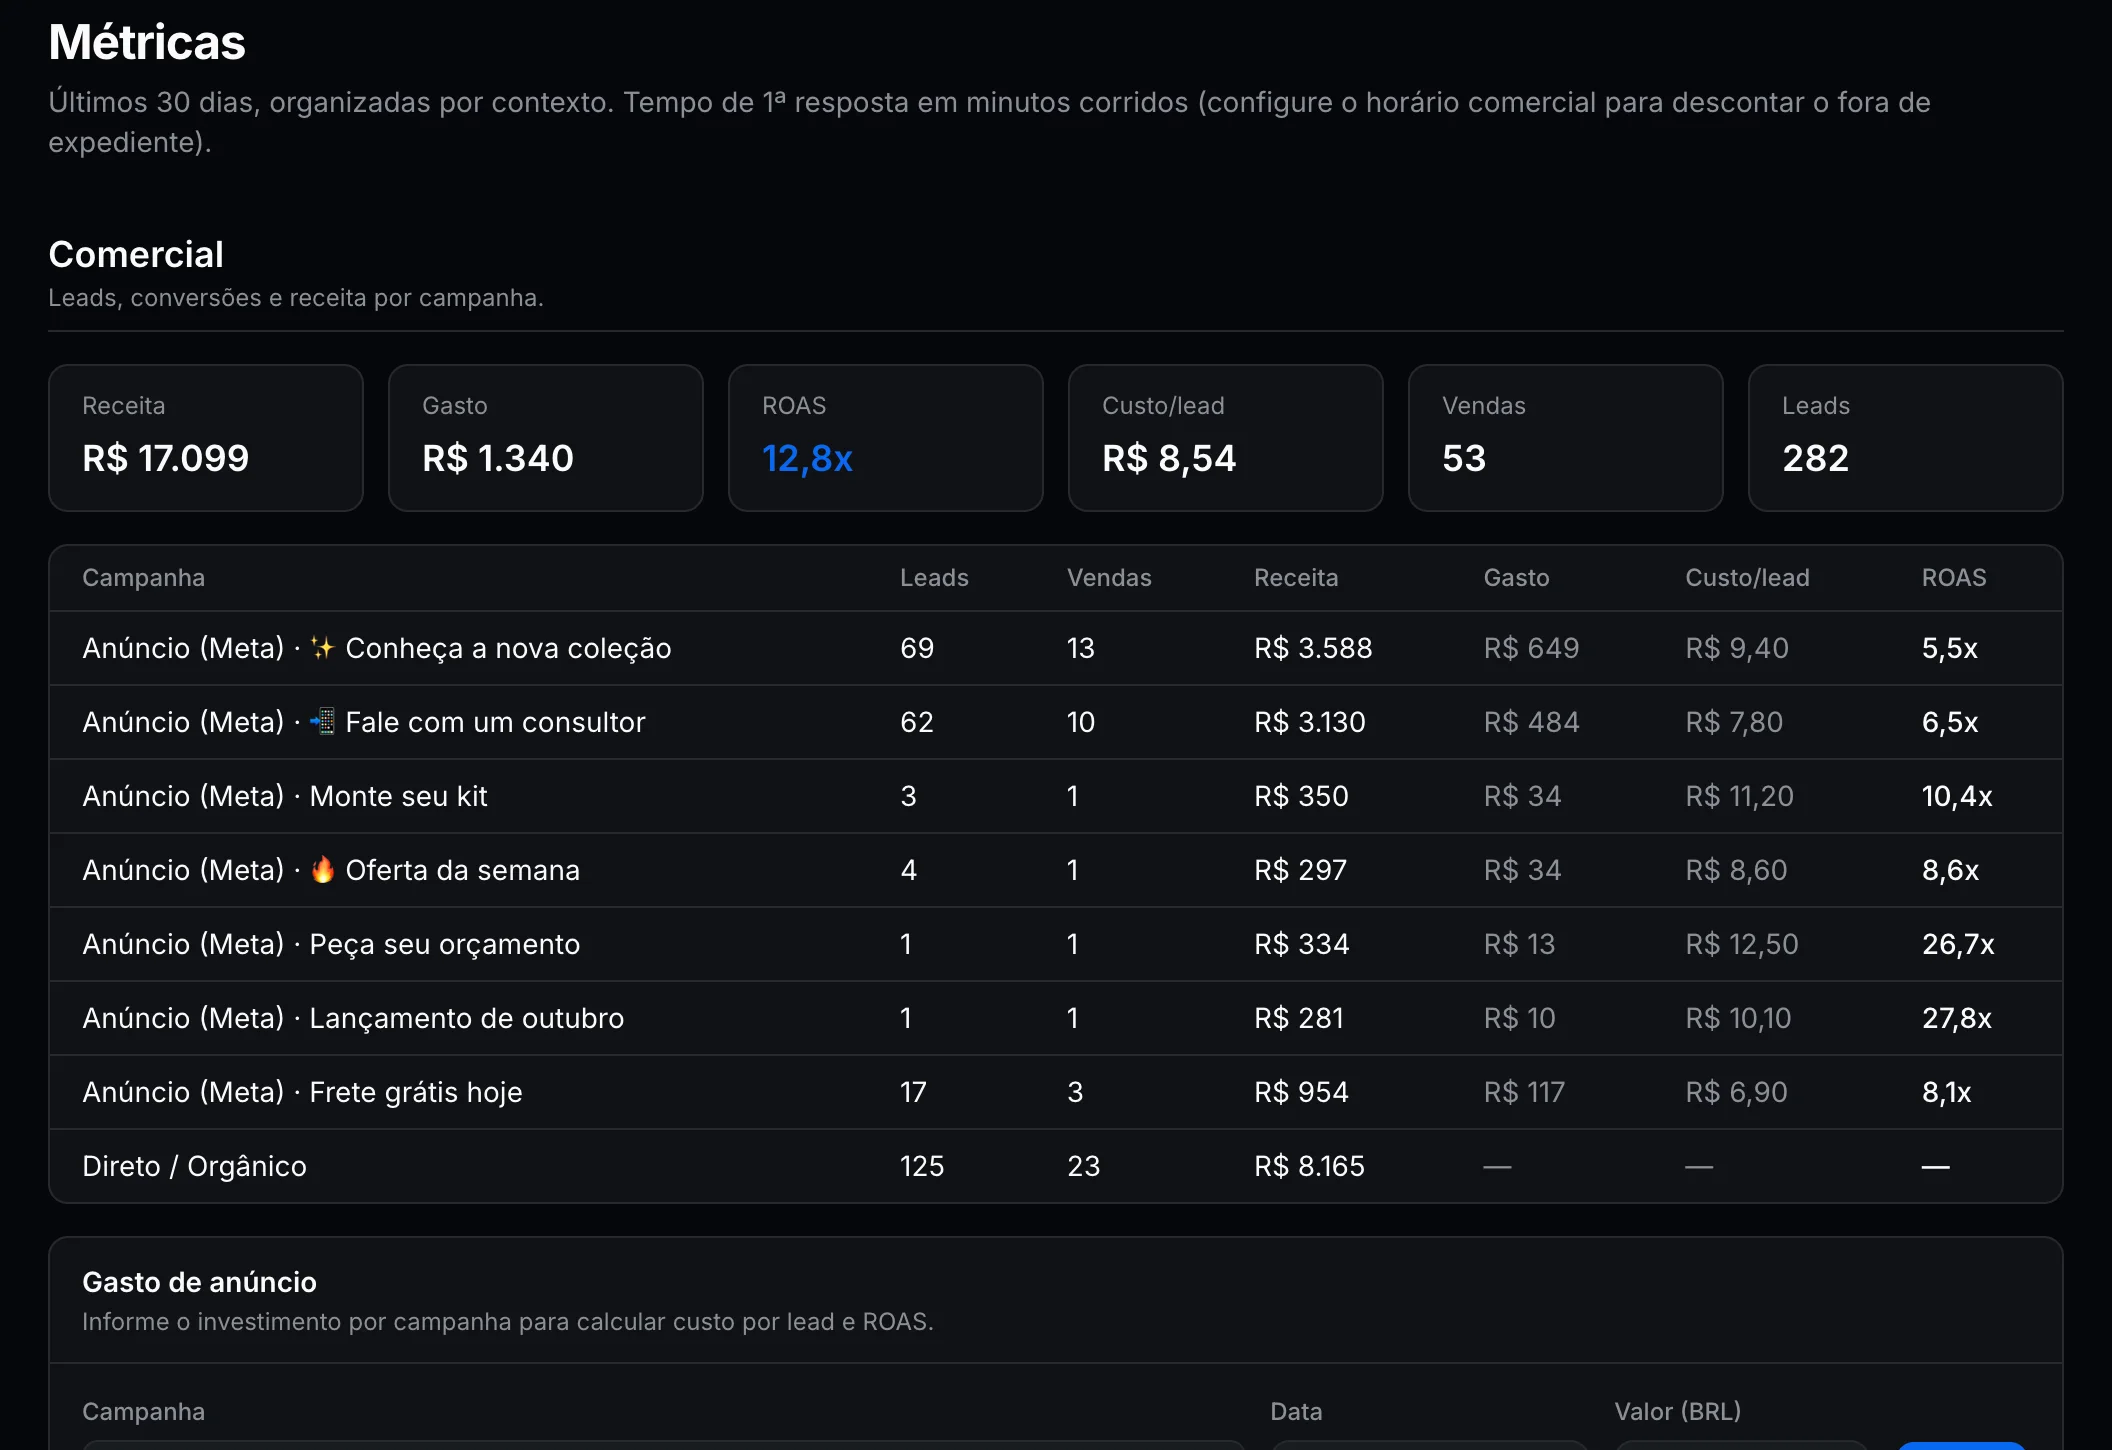Viewport: 2112px width, 1450px height.
Task: Click ROAS 26,7x cell
Action: pyautogui.click(x=1958, y=944)
